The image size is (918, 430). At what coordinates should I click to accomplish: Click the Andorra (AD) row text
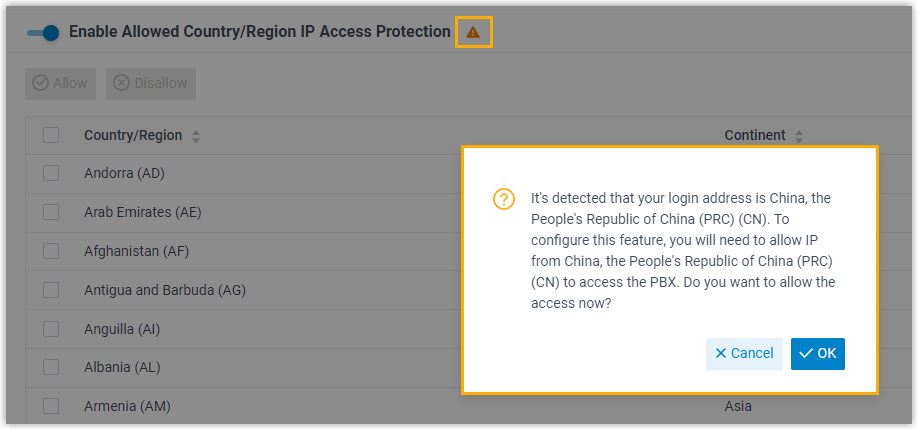(x=124, y=173)
